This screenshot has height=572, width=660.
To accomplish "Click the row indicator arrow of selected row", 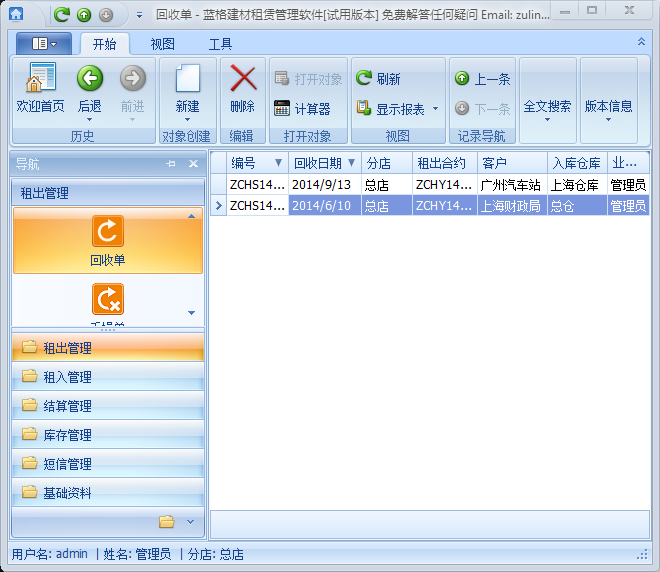I will pyautogui.click(x=218, y=205).
